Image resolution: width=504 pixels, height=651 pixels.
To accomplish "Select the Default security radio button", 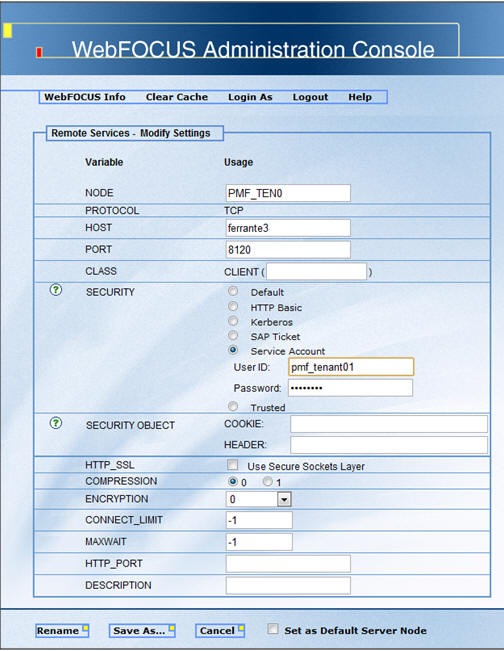I will 233,291.
